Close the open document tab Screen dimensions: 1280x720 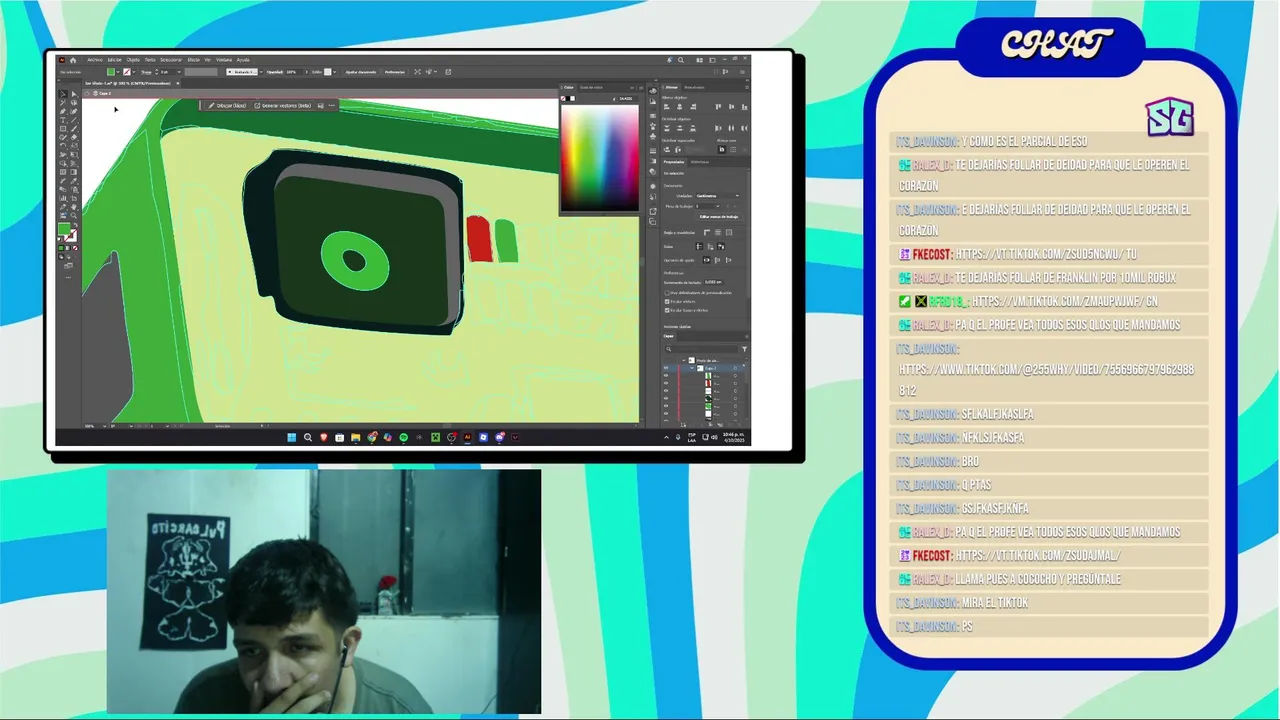[178, 83]
